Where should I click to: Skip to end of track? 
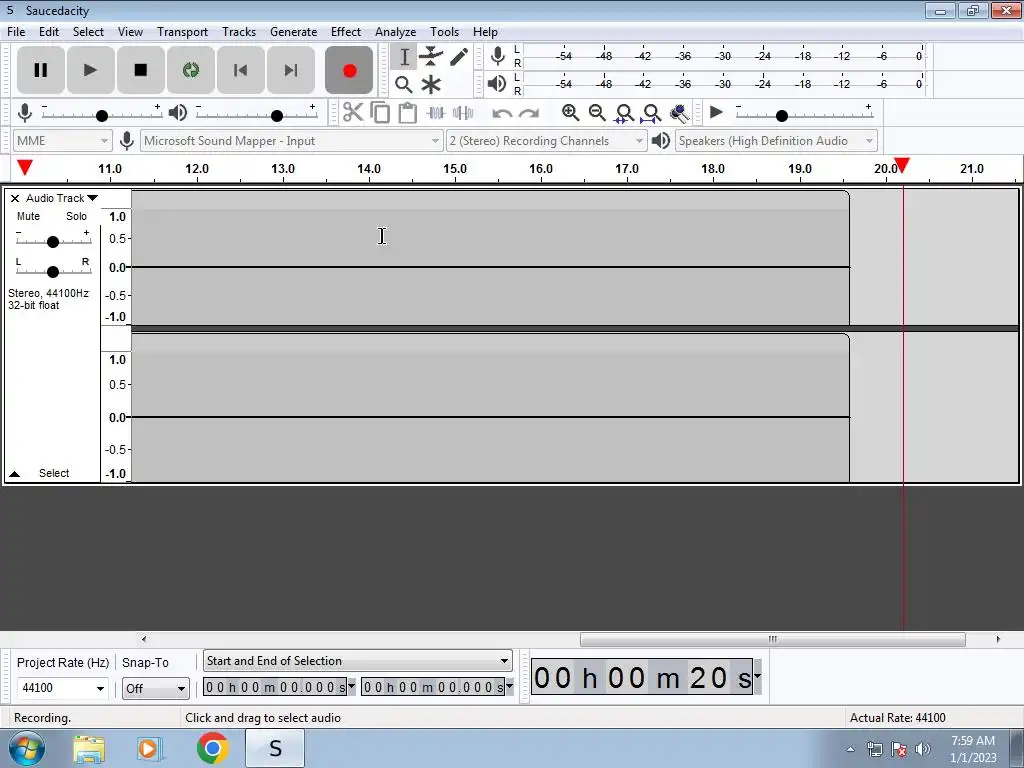tap(291, 70)
